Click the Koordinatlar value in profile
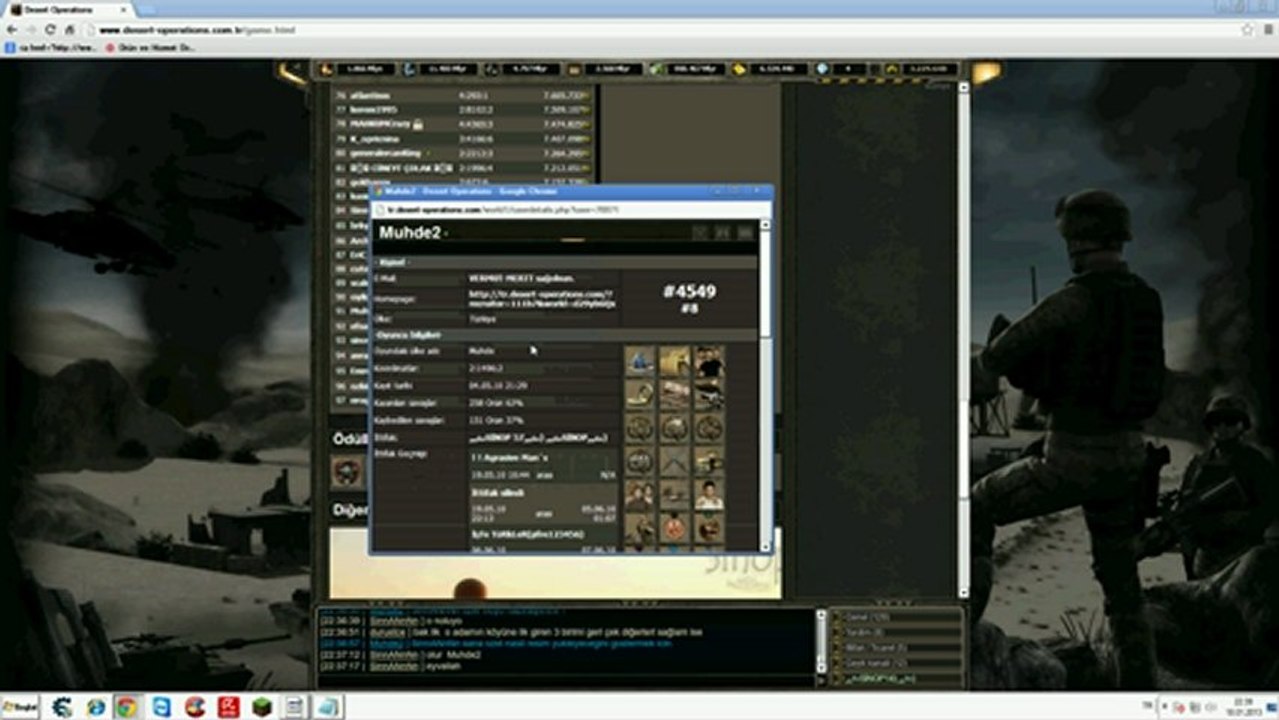The image size is (1279, 720). [x=485, y=368]
